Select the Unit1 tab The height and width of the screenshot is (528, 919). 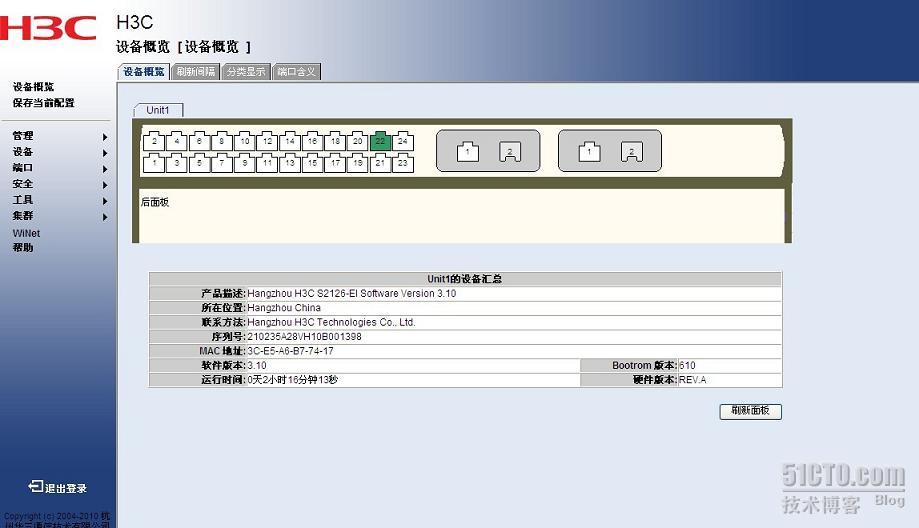coord(158,110)
